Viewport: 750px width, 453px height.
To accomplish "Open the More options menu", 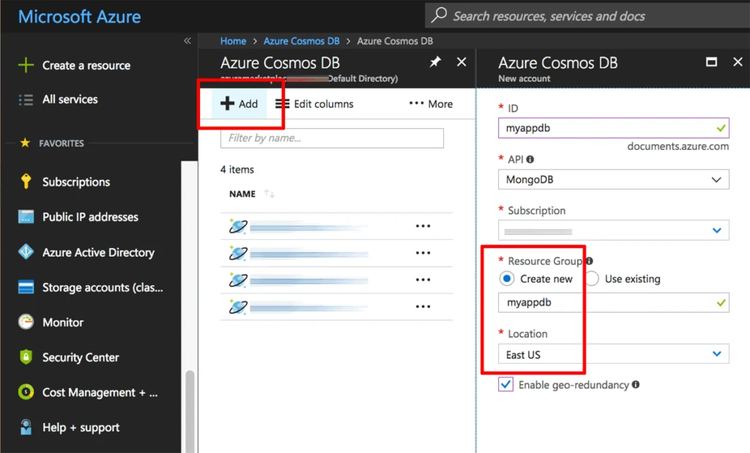I will 431,104.
